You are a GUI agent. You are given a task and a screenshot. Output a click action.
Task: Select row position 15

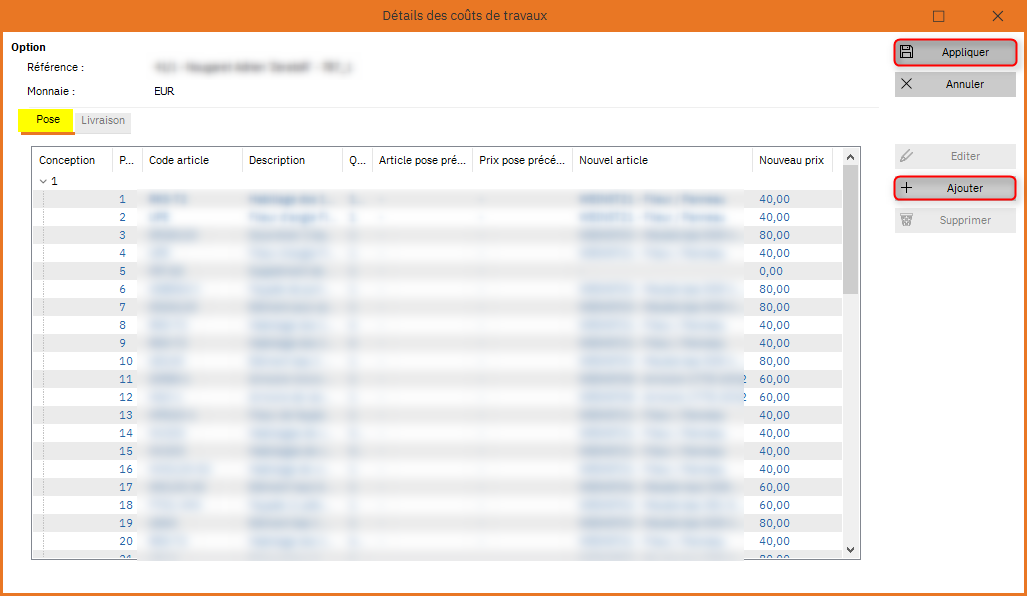point(437,451)
